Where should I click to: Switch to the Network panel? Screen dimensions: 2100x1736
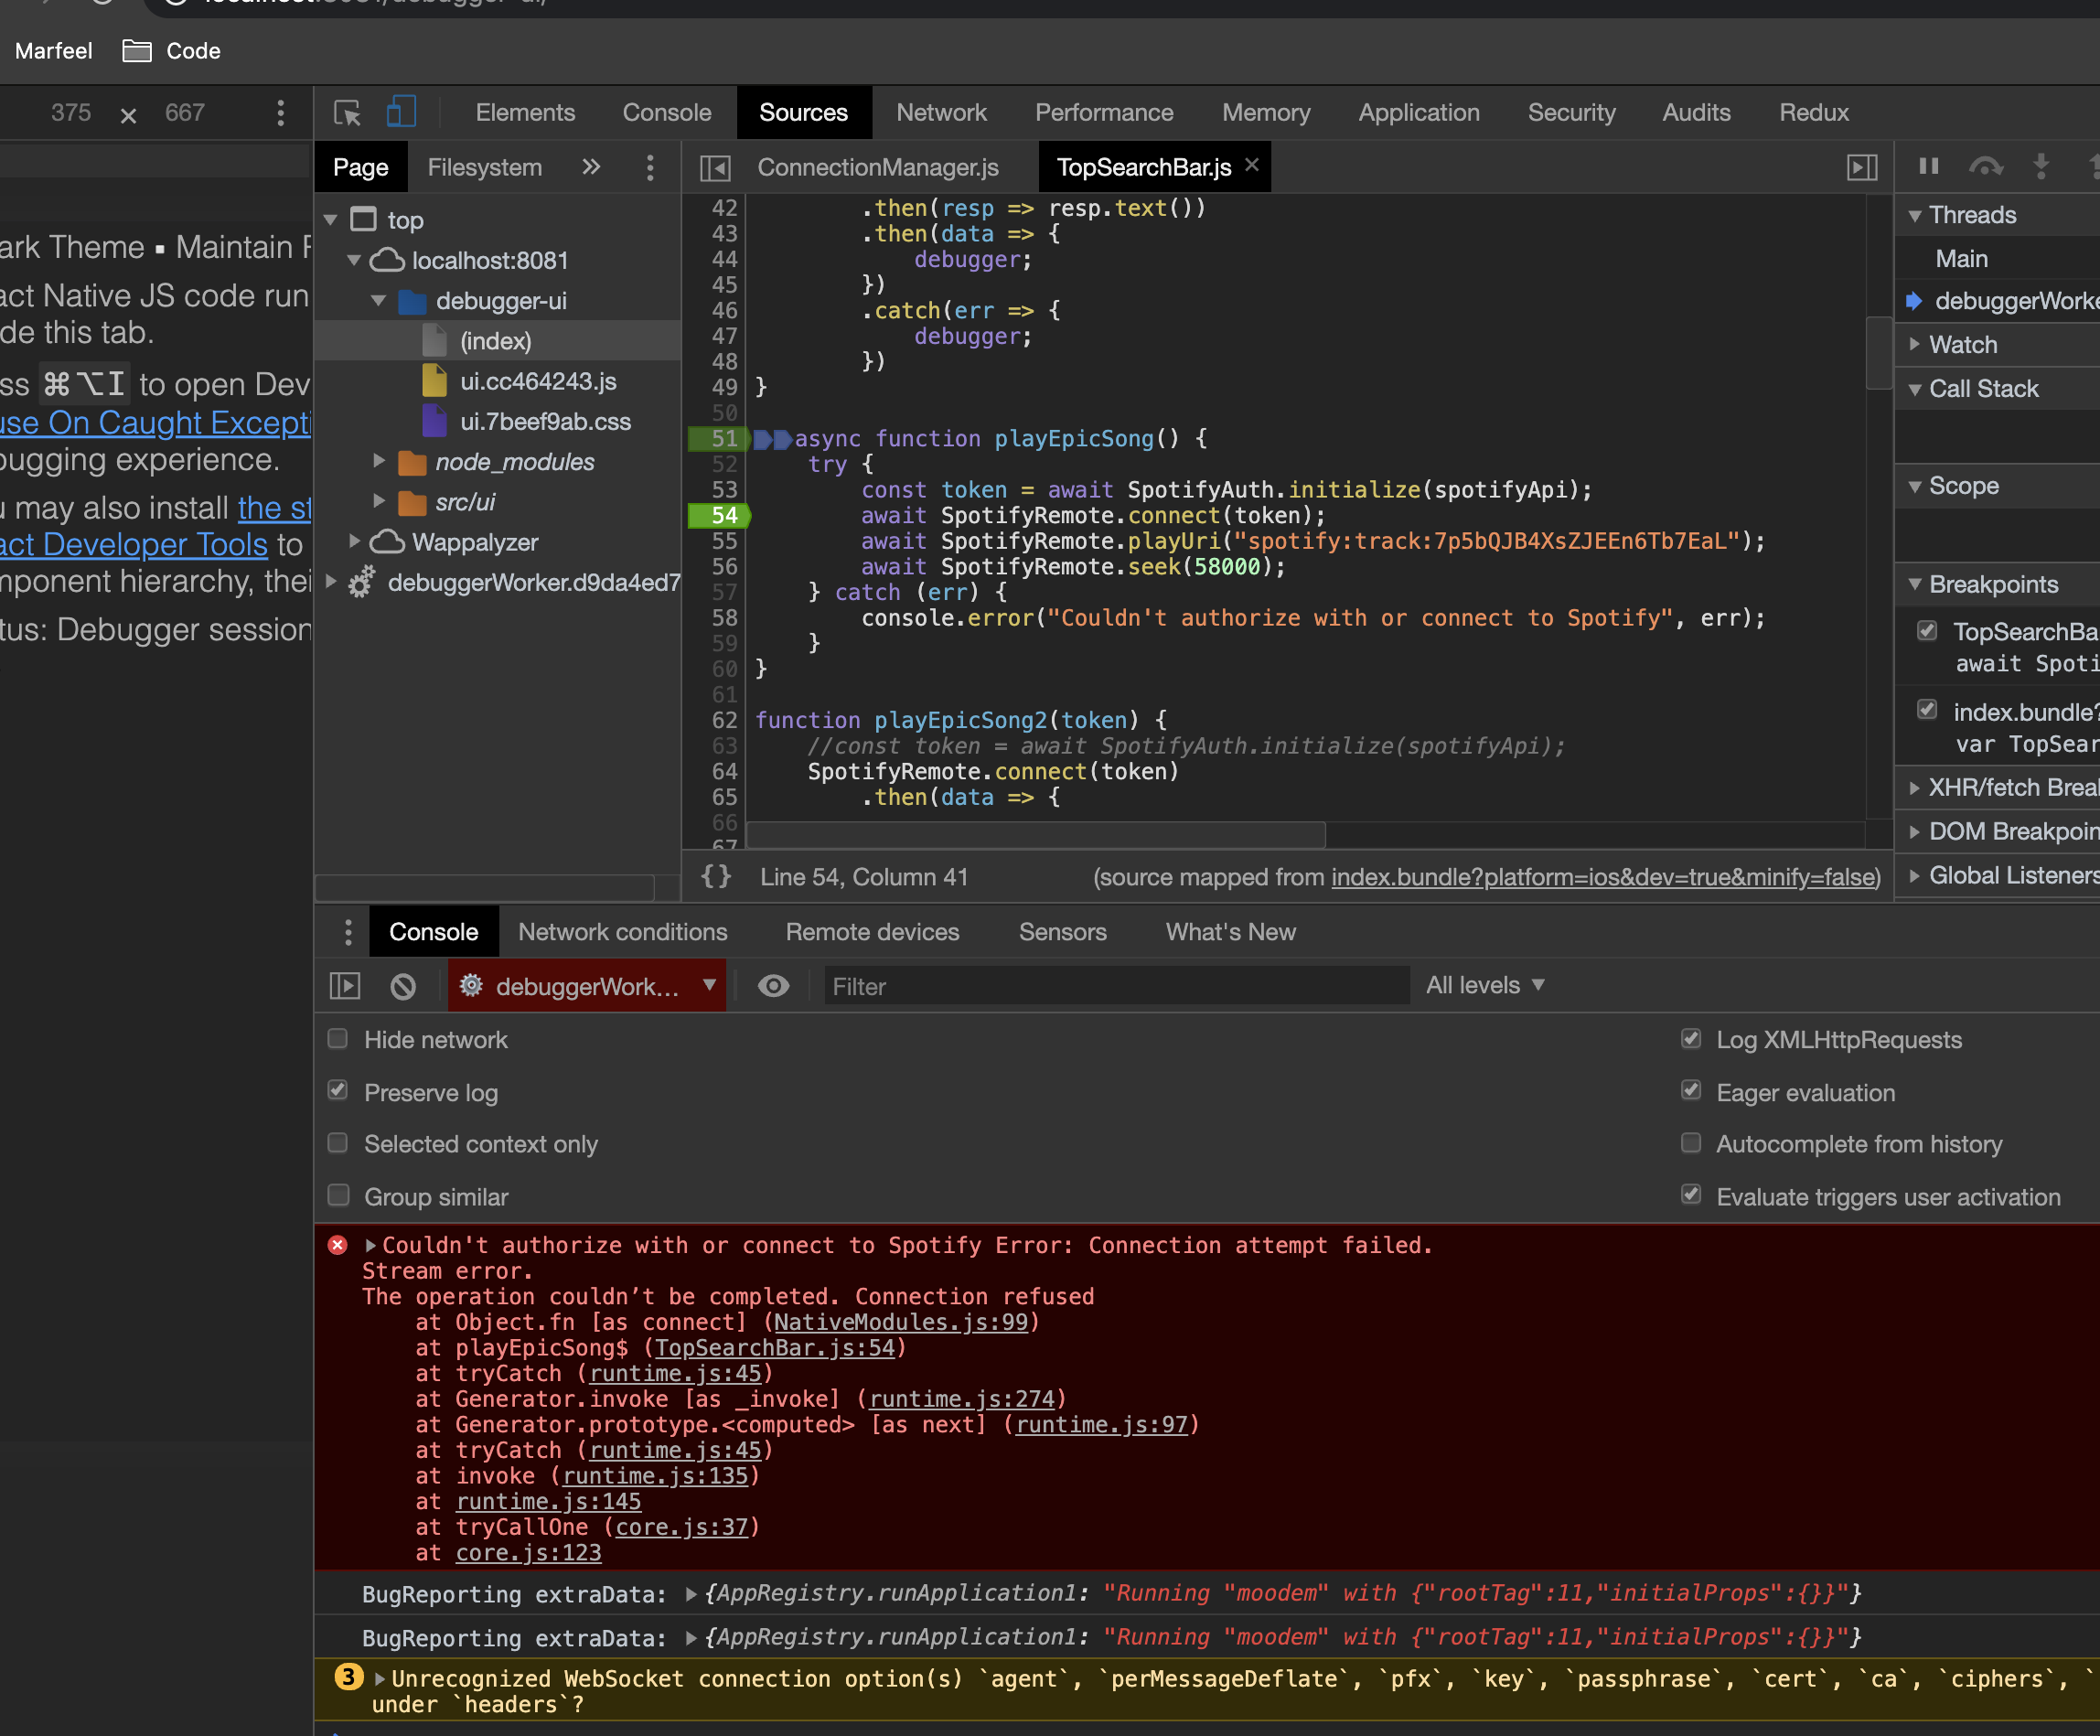pos(941,112)
